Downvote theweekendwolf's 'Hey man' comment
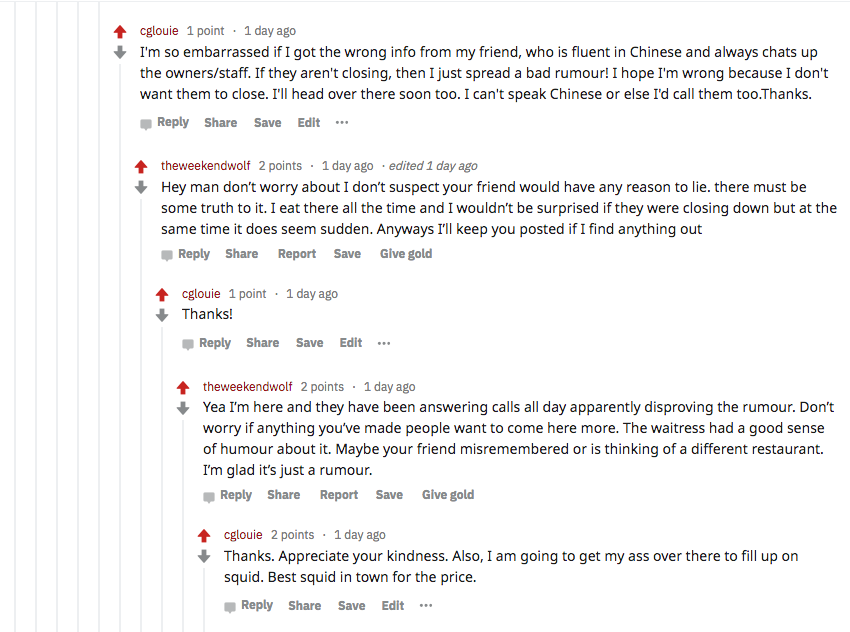 141,187
